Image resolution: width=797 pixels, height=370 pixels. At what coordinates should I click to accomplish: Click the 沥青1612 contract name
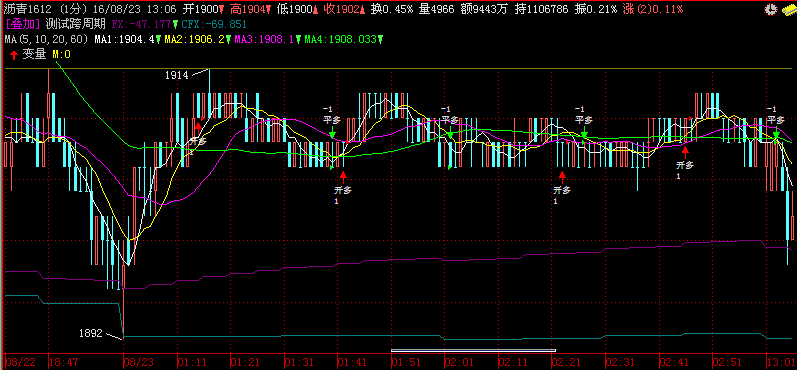coord(27,9)
